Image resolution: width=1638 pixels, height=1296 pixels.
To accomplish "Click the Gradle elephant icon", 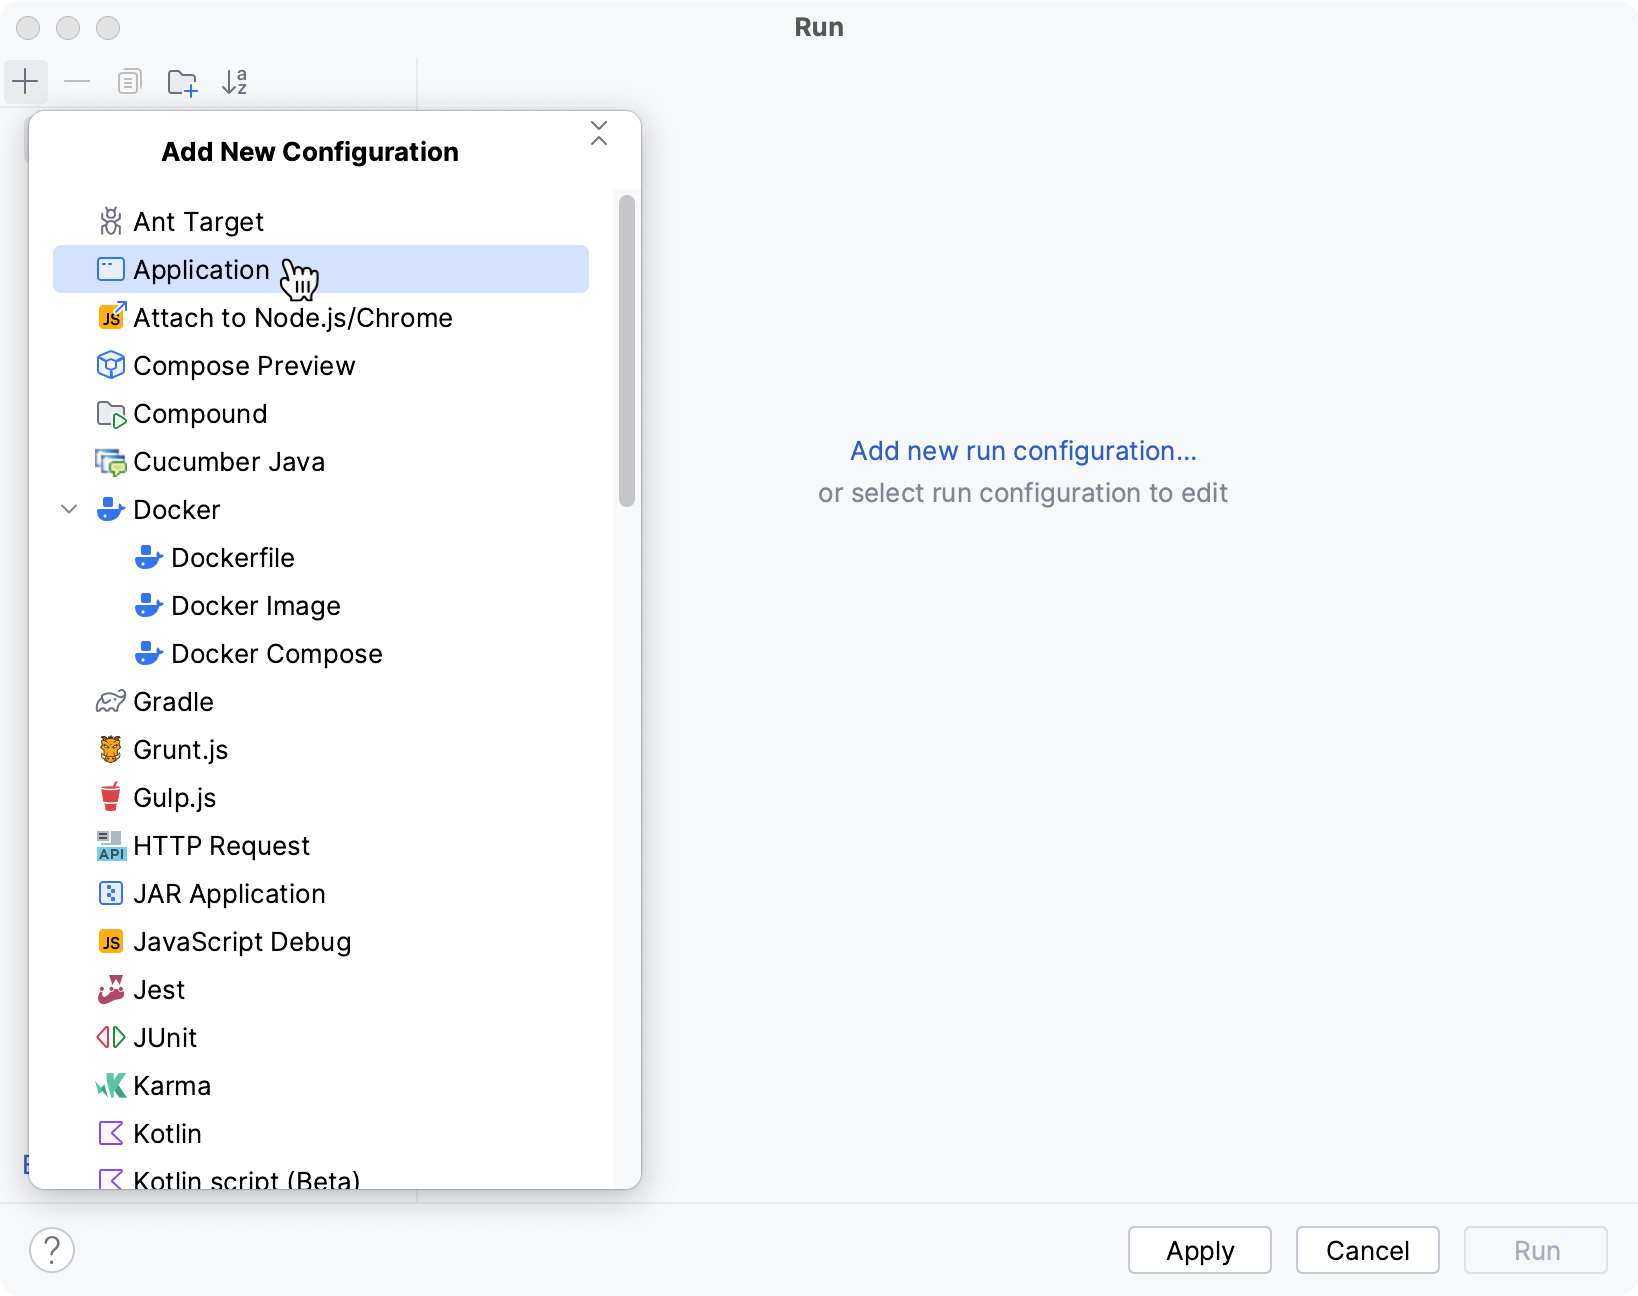I will click(x=111, y=701).
